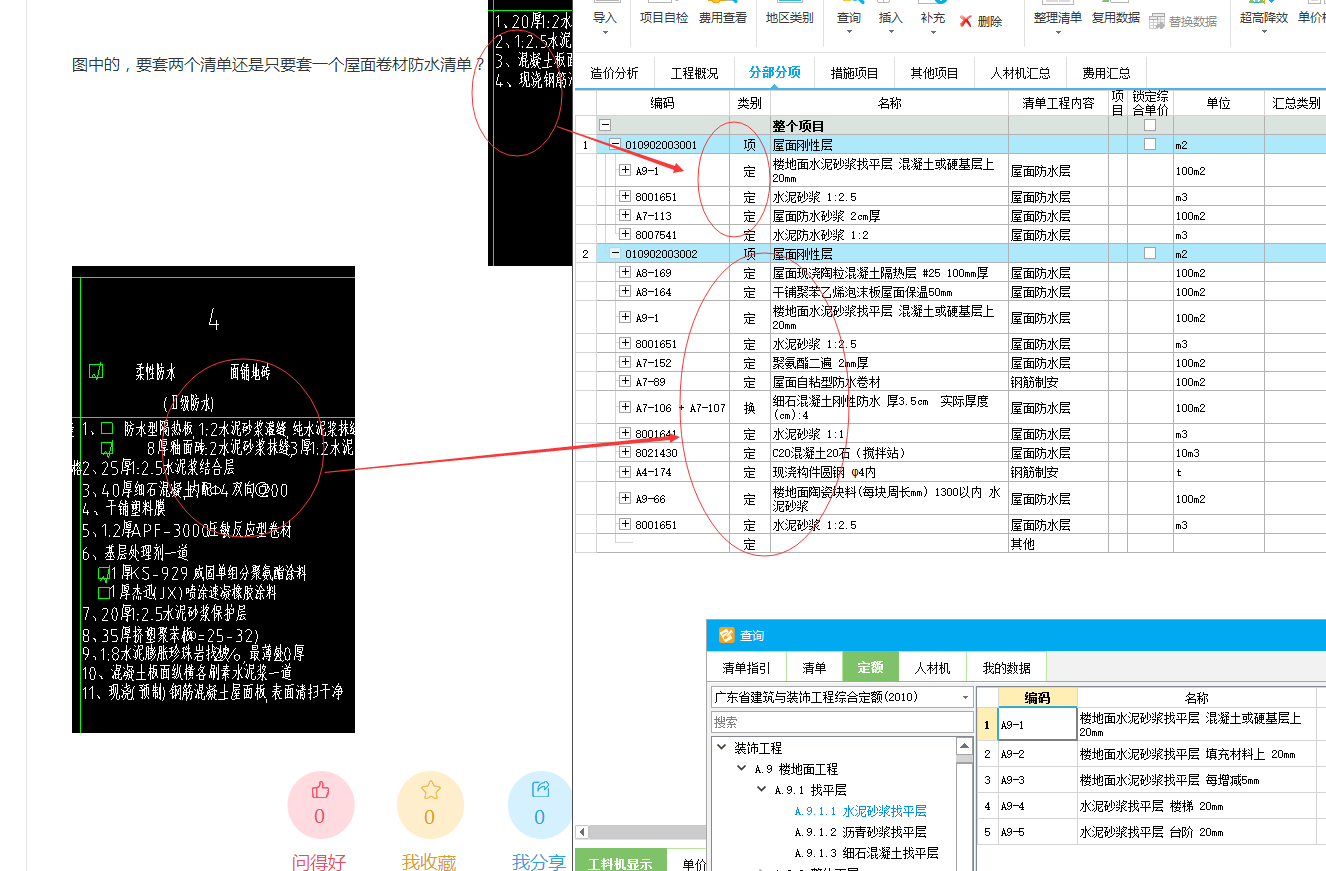Open the 工料机显示 bottom tab

[619, 862]
